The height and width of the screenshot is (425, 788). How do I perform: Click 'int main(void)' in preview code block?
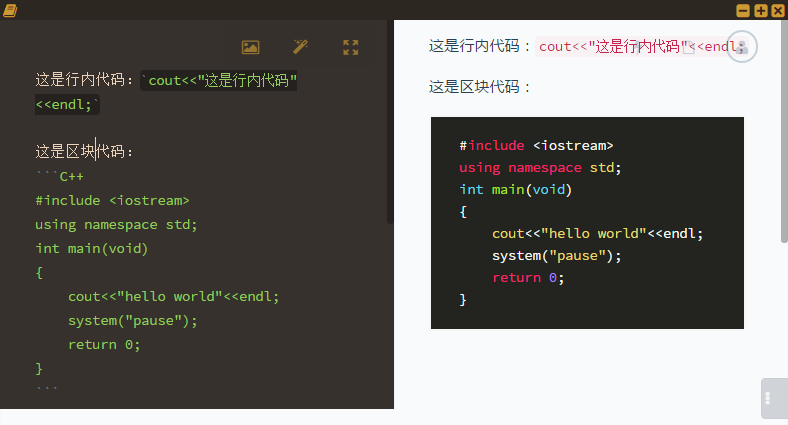[516, 190]
